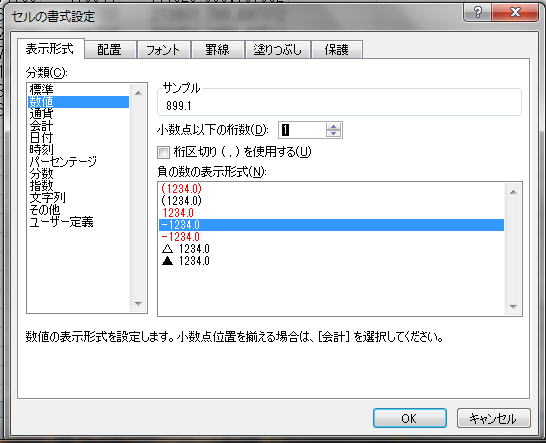
Task: Click negative format list scroll up arrow
Action: click(513, 192)
